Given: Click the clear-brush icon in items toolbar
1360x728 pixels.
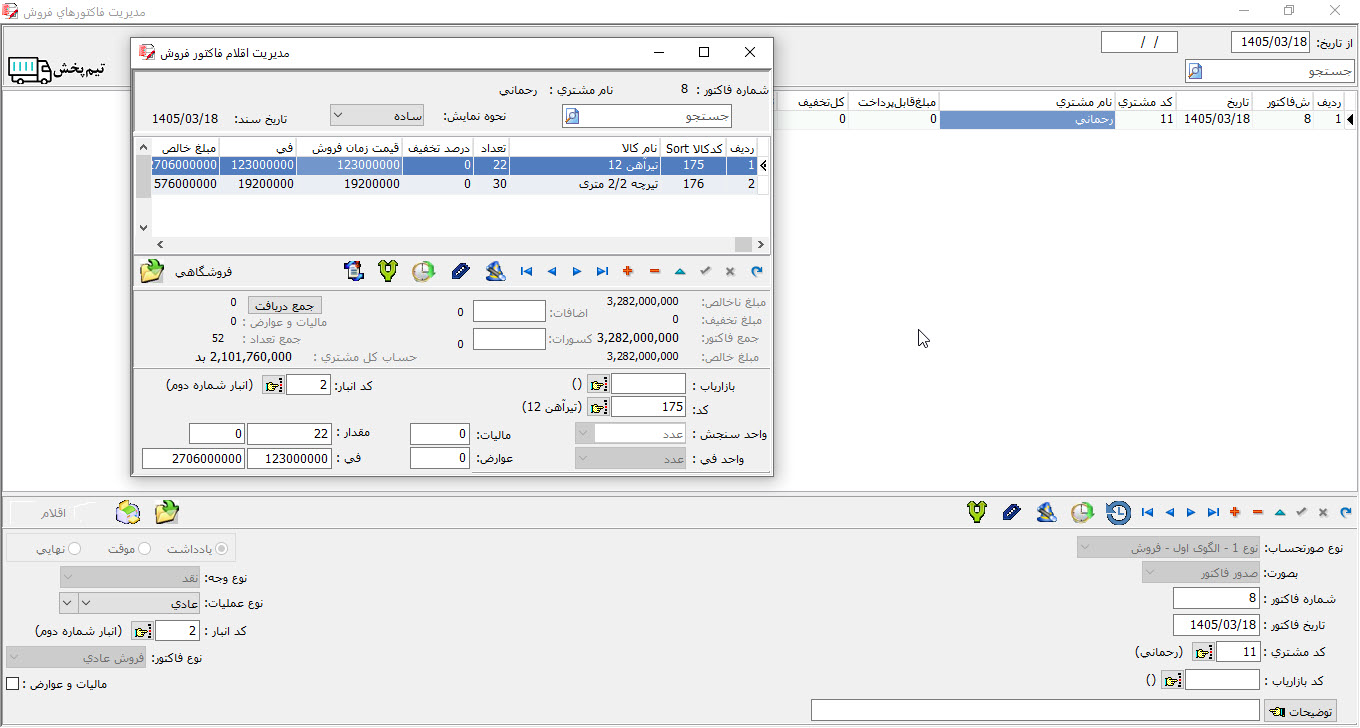Looking at the screenshot, I should pyautogui.click(x=495, y=271).
